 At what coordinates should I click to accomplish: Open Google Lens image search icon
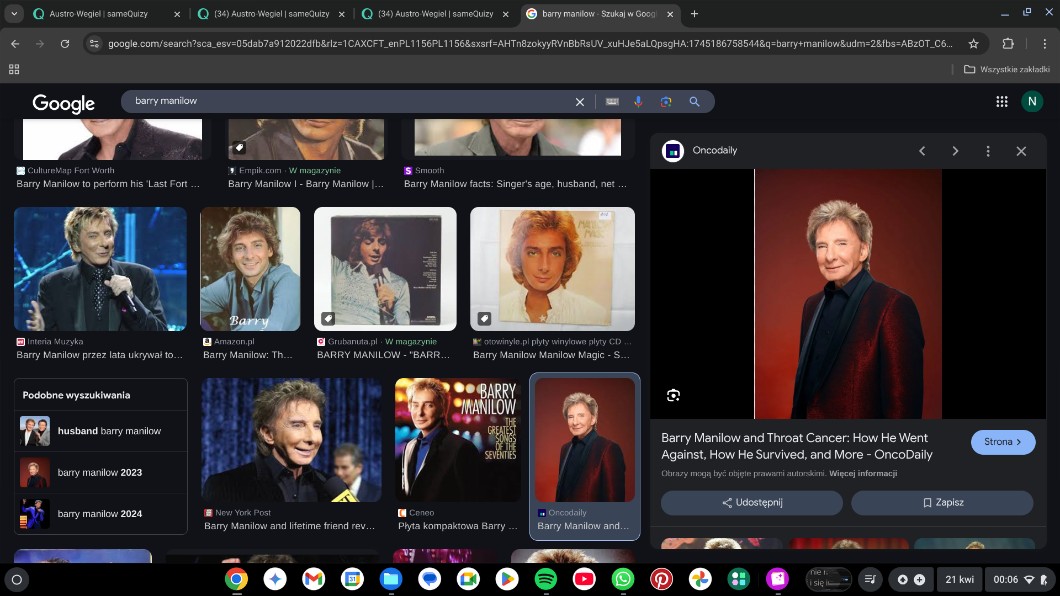pyautogui.click(x=666, y=101)
